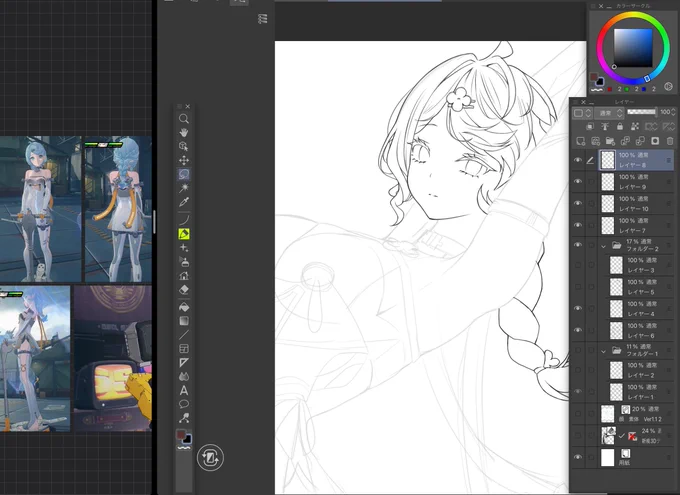Pick a shade in the color square
The width and height of the screenshot is (680, 495).
(633, 48)
